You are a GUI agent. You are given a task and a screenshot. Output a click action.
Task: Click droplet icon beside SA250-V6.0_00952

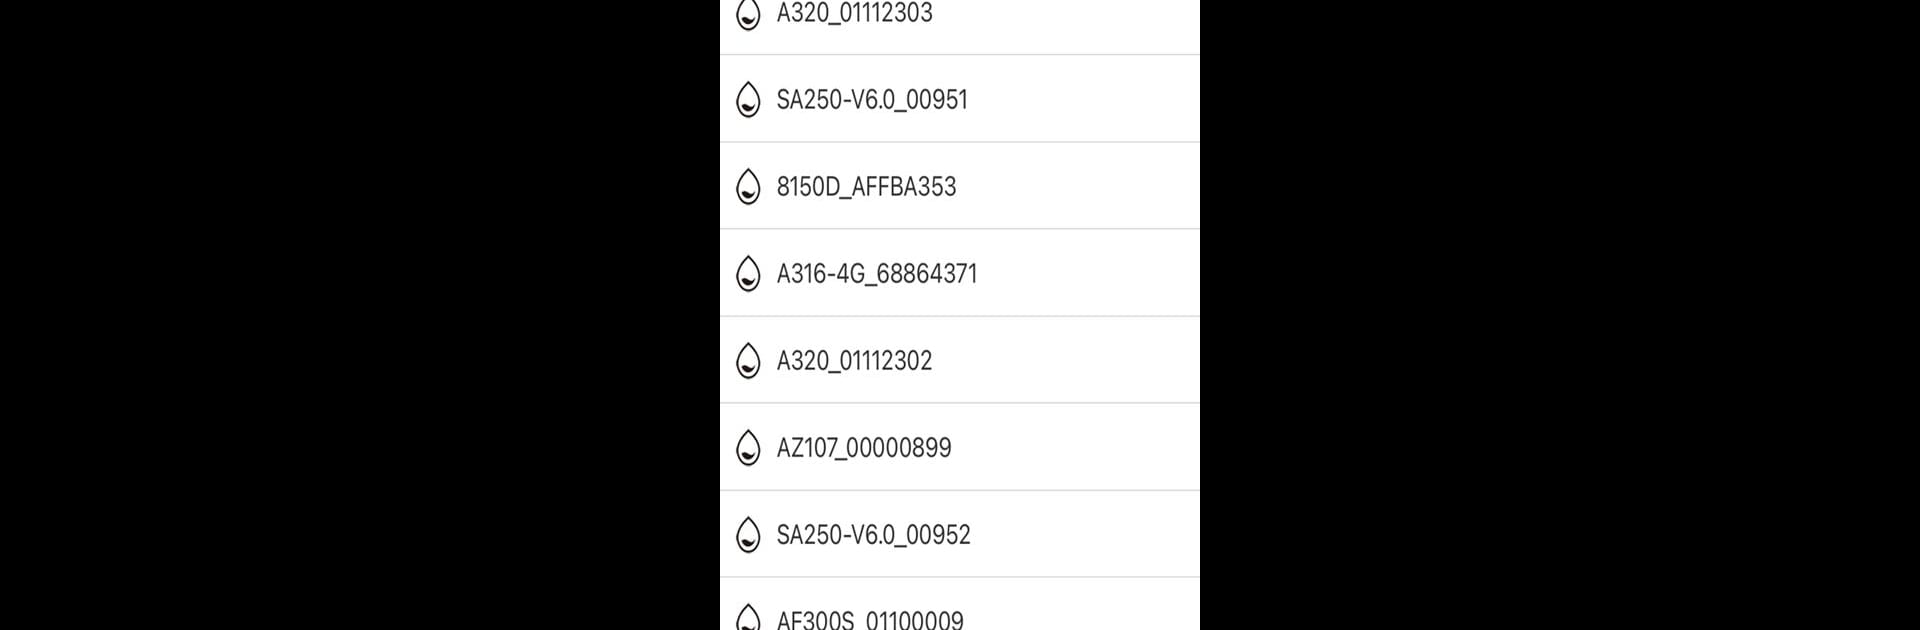pos(748,534)
